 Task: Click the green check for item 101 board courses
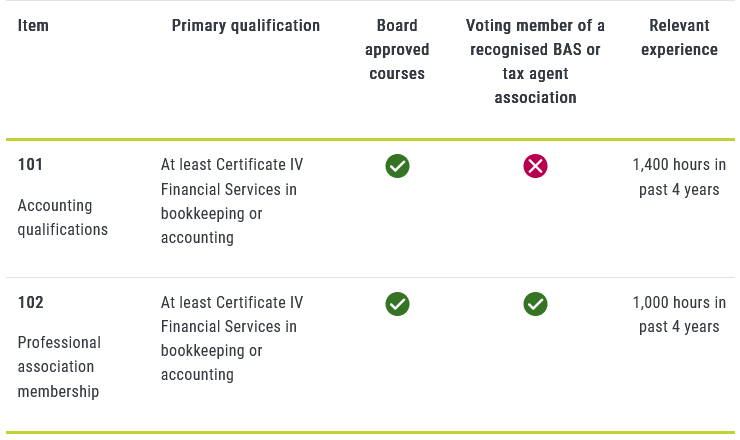click(397, 166)
